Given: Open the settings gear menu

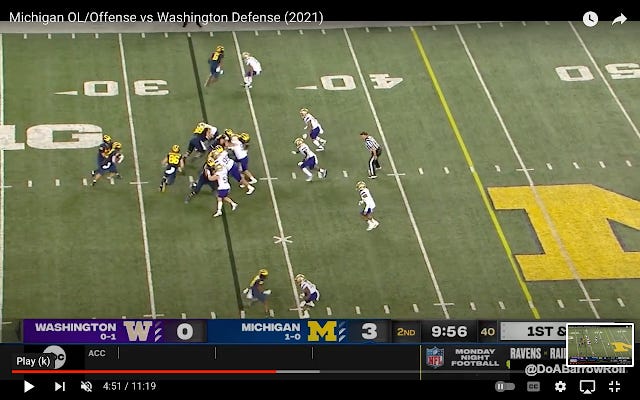Looking at the screenshot, I should coord(560,386).
